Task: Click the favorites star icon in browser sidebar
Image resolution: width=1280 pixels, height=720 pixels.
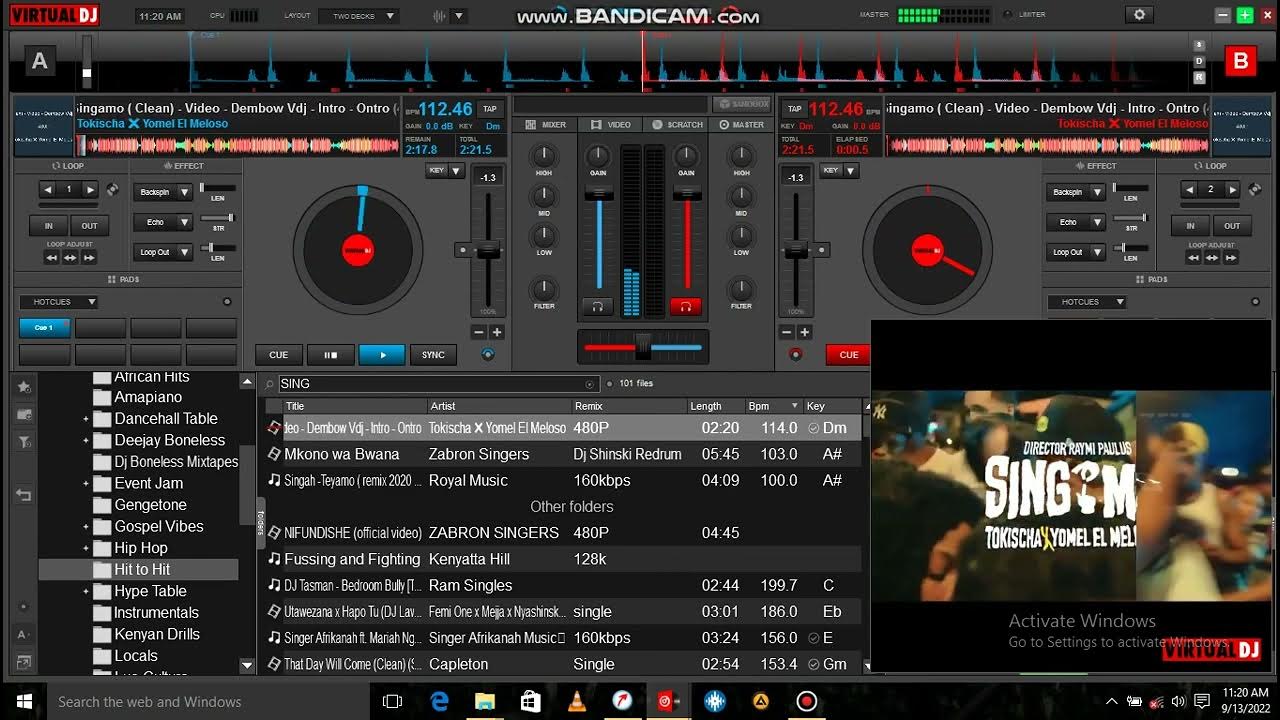Action: [x=24, y=386]
